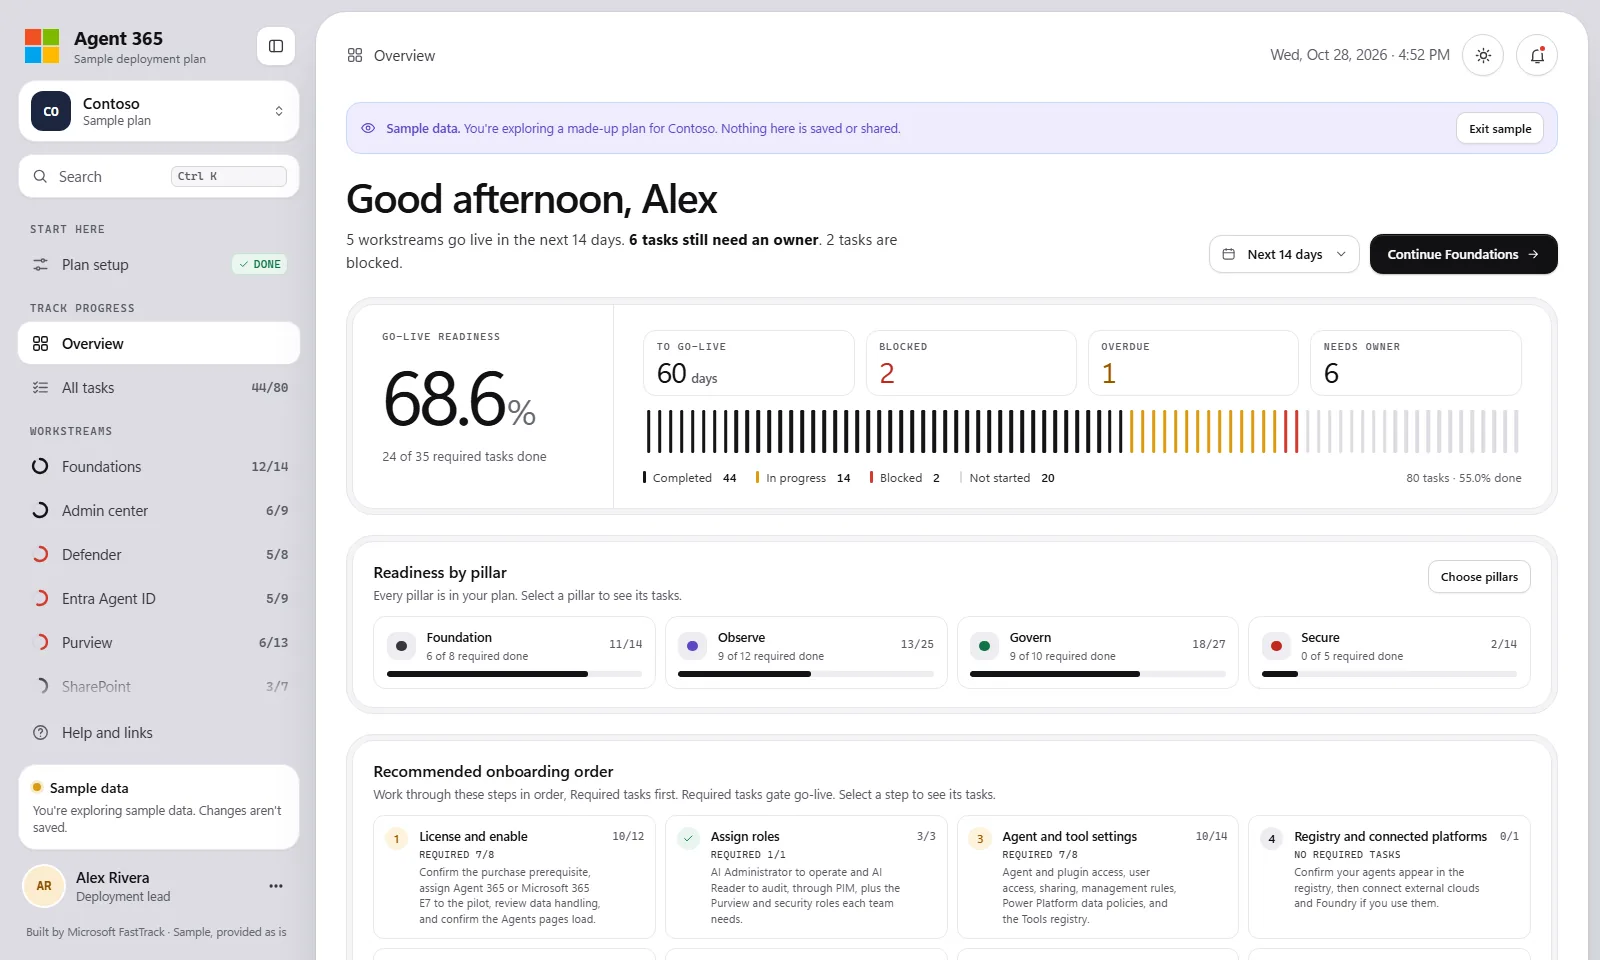Click the calendar icon in Next 14 days
This screenshot has width=1600, height=960.
(1229, 254)
